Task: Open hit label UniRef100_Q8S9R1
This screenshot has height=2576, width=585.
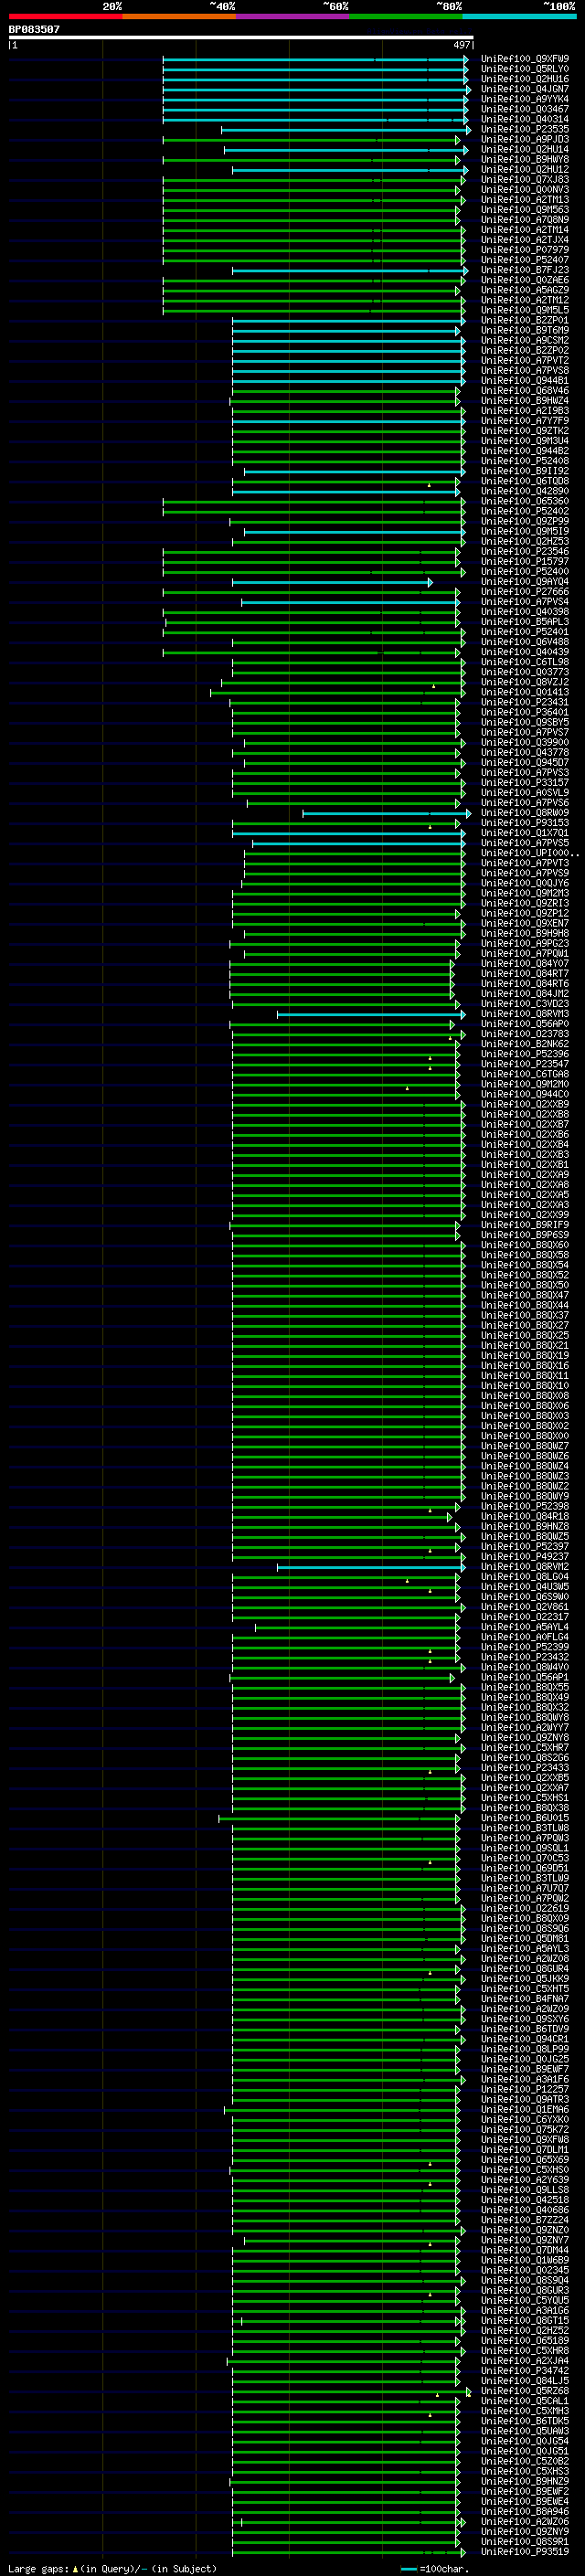Action: (525, 2541)
